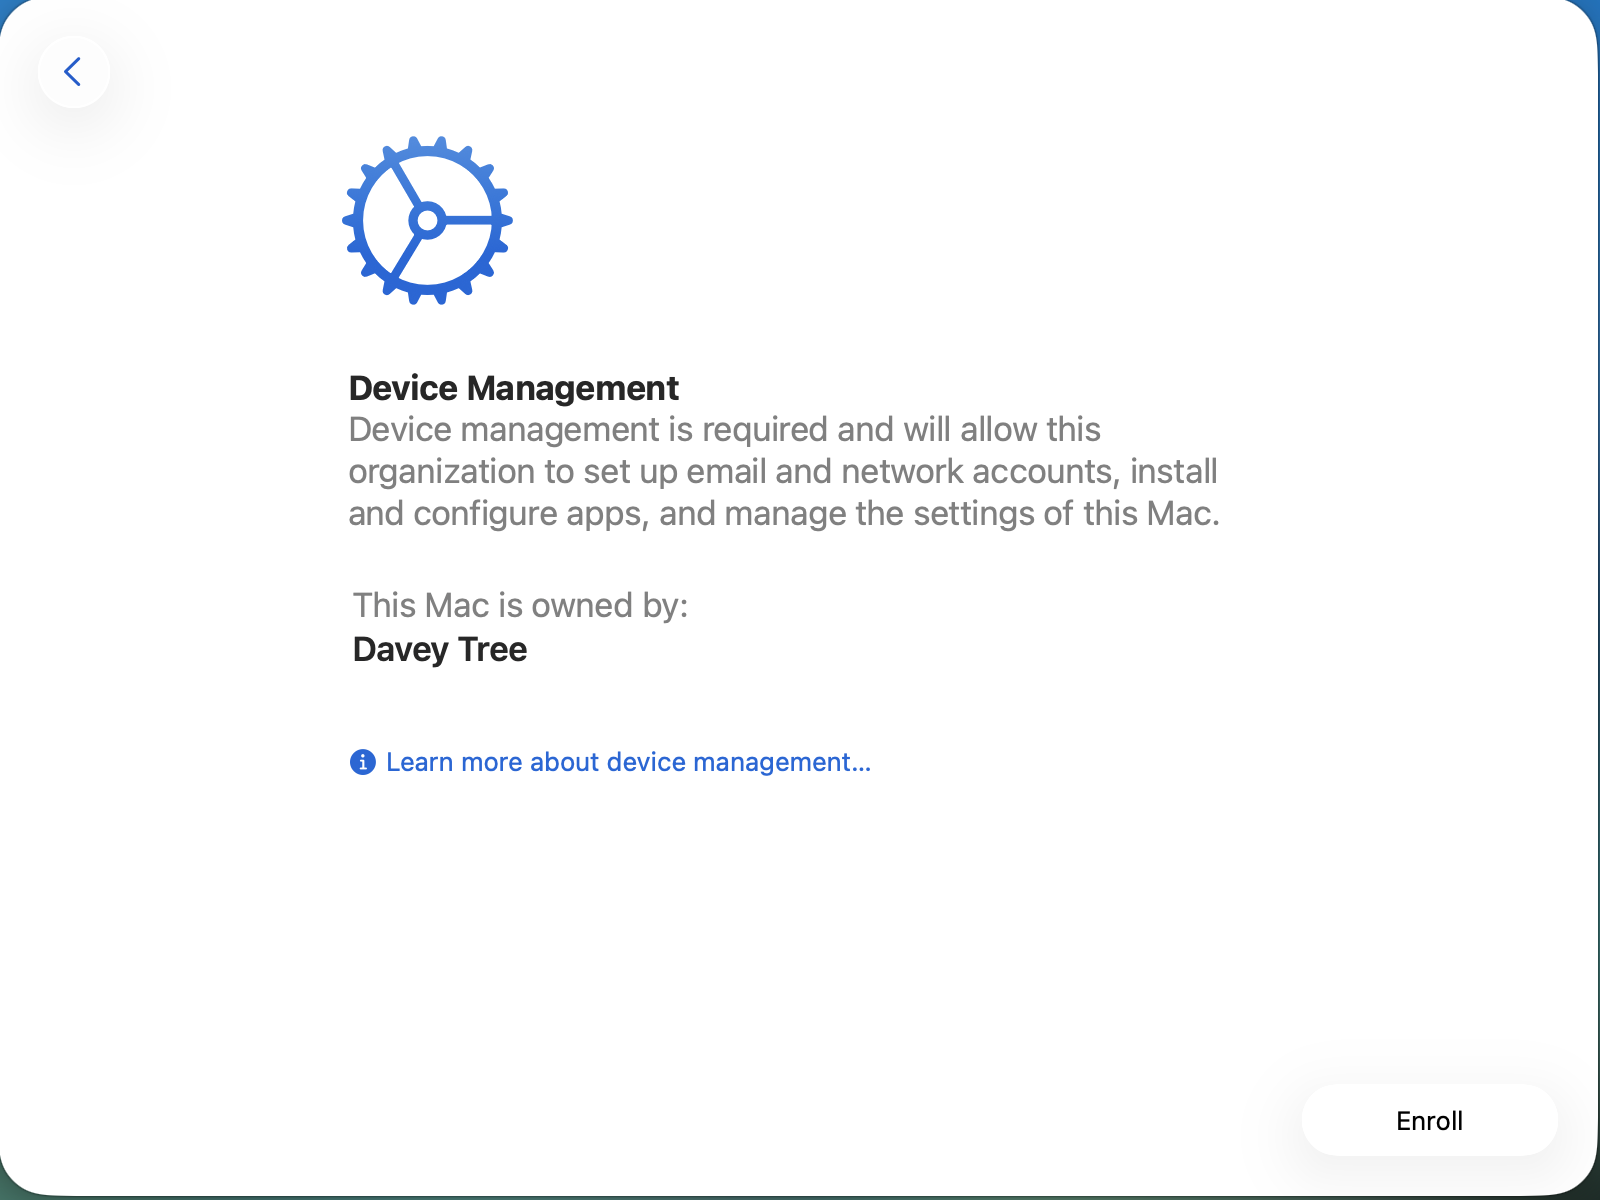This screenshot has height=1200, width=1600.
Task: Click the word Tree in owner name
Action: coord(492,650)
